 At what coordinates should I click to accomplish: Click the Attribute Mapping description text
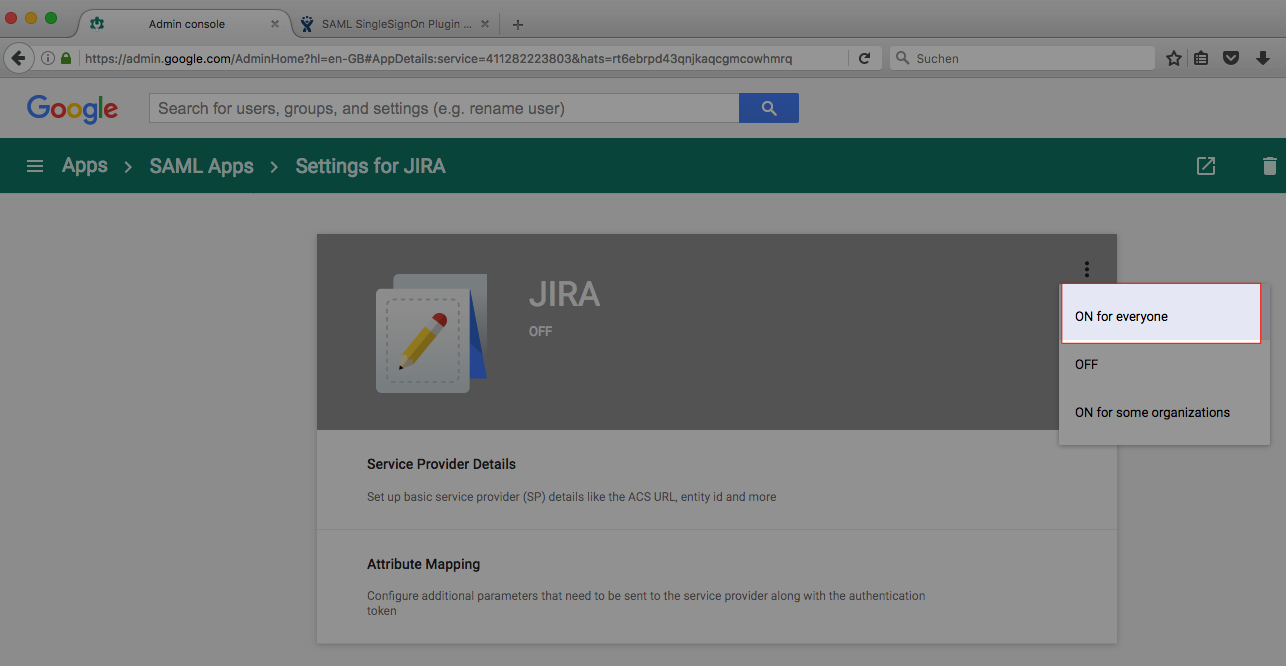click(x=646, y=603)
